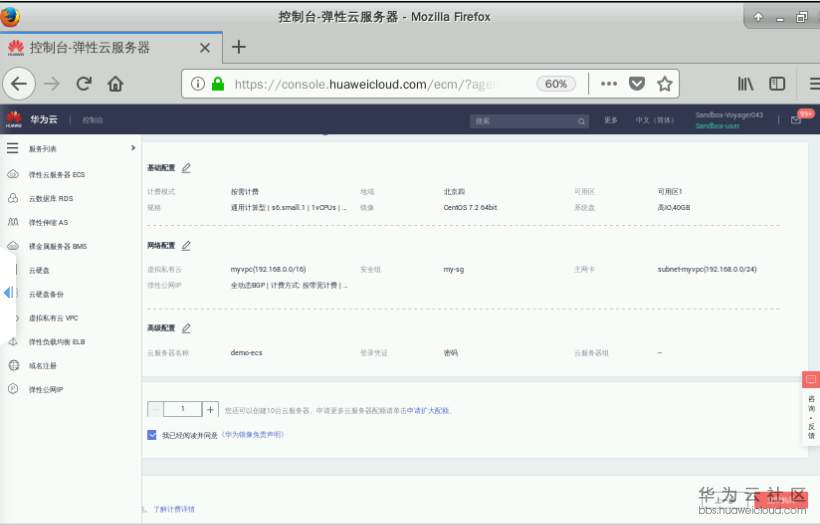
Task: Open the Firefox library icon
Action: pyautogui.click(x=745, y=84)
